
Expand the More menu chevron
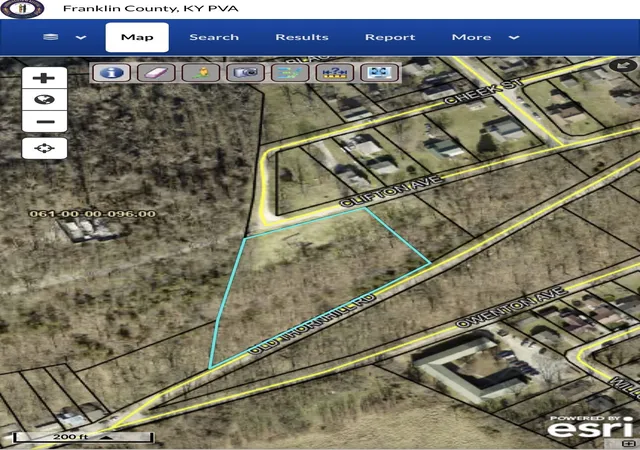point(514,38)
